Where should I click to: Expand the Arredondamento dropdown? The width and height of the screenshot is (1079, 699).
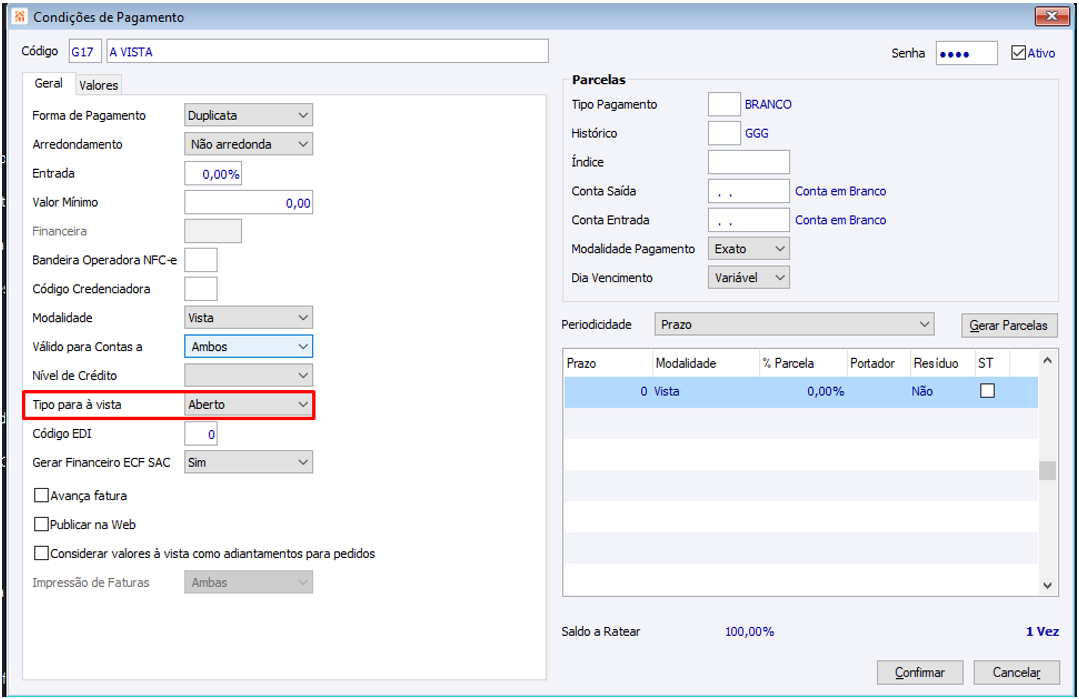click(x=248, y=144)
